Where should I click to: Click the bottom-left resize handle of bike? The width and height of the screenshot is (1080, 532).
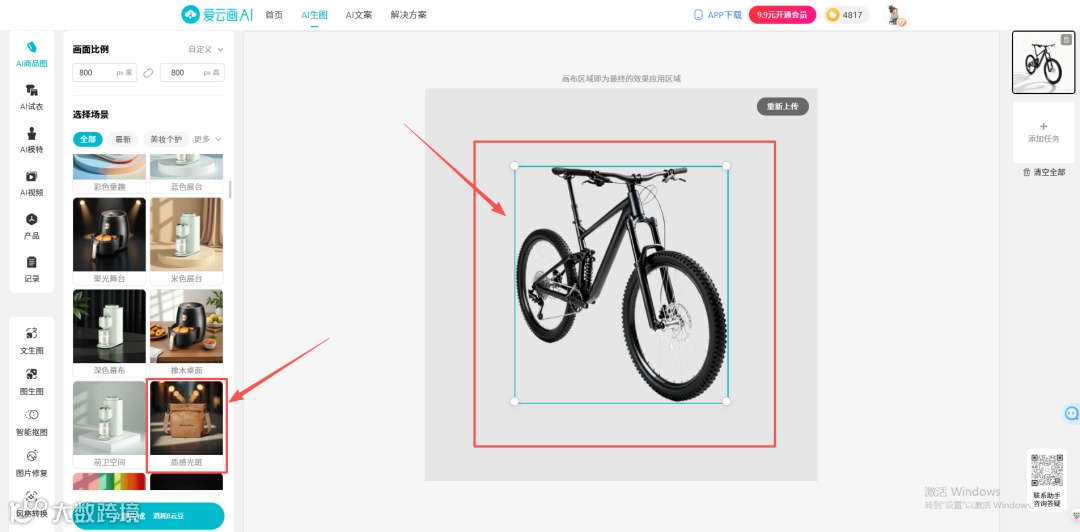click(514, 401)
